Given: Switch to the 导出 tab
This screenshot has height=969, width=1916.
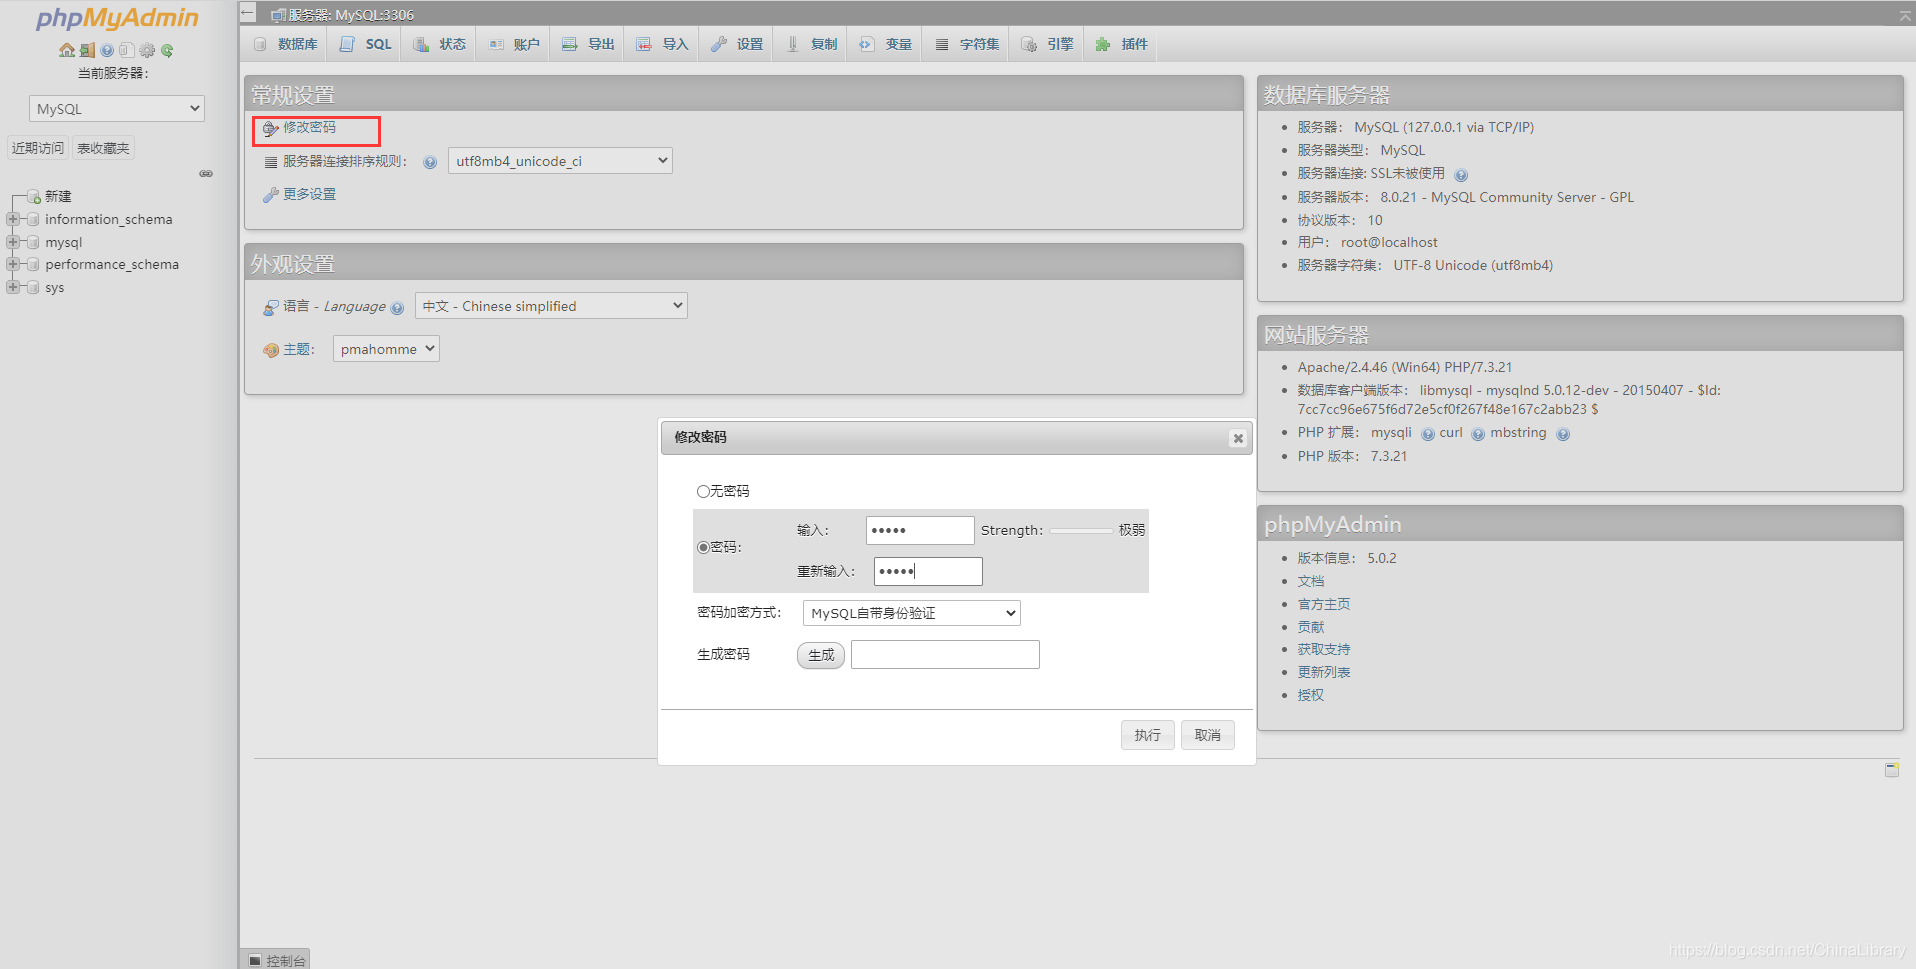Looking at the screenshot, I should click(x=588, y=44).
